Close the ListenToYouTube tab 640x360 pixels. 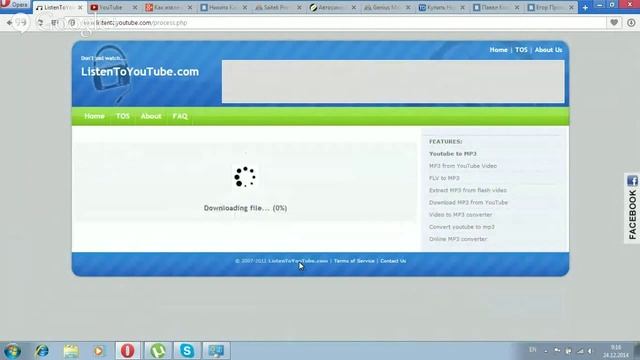pos(80,7)
